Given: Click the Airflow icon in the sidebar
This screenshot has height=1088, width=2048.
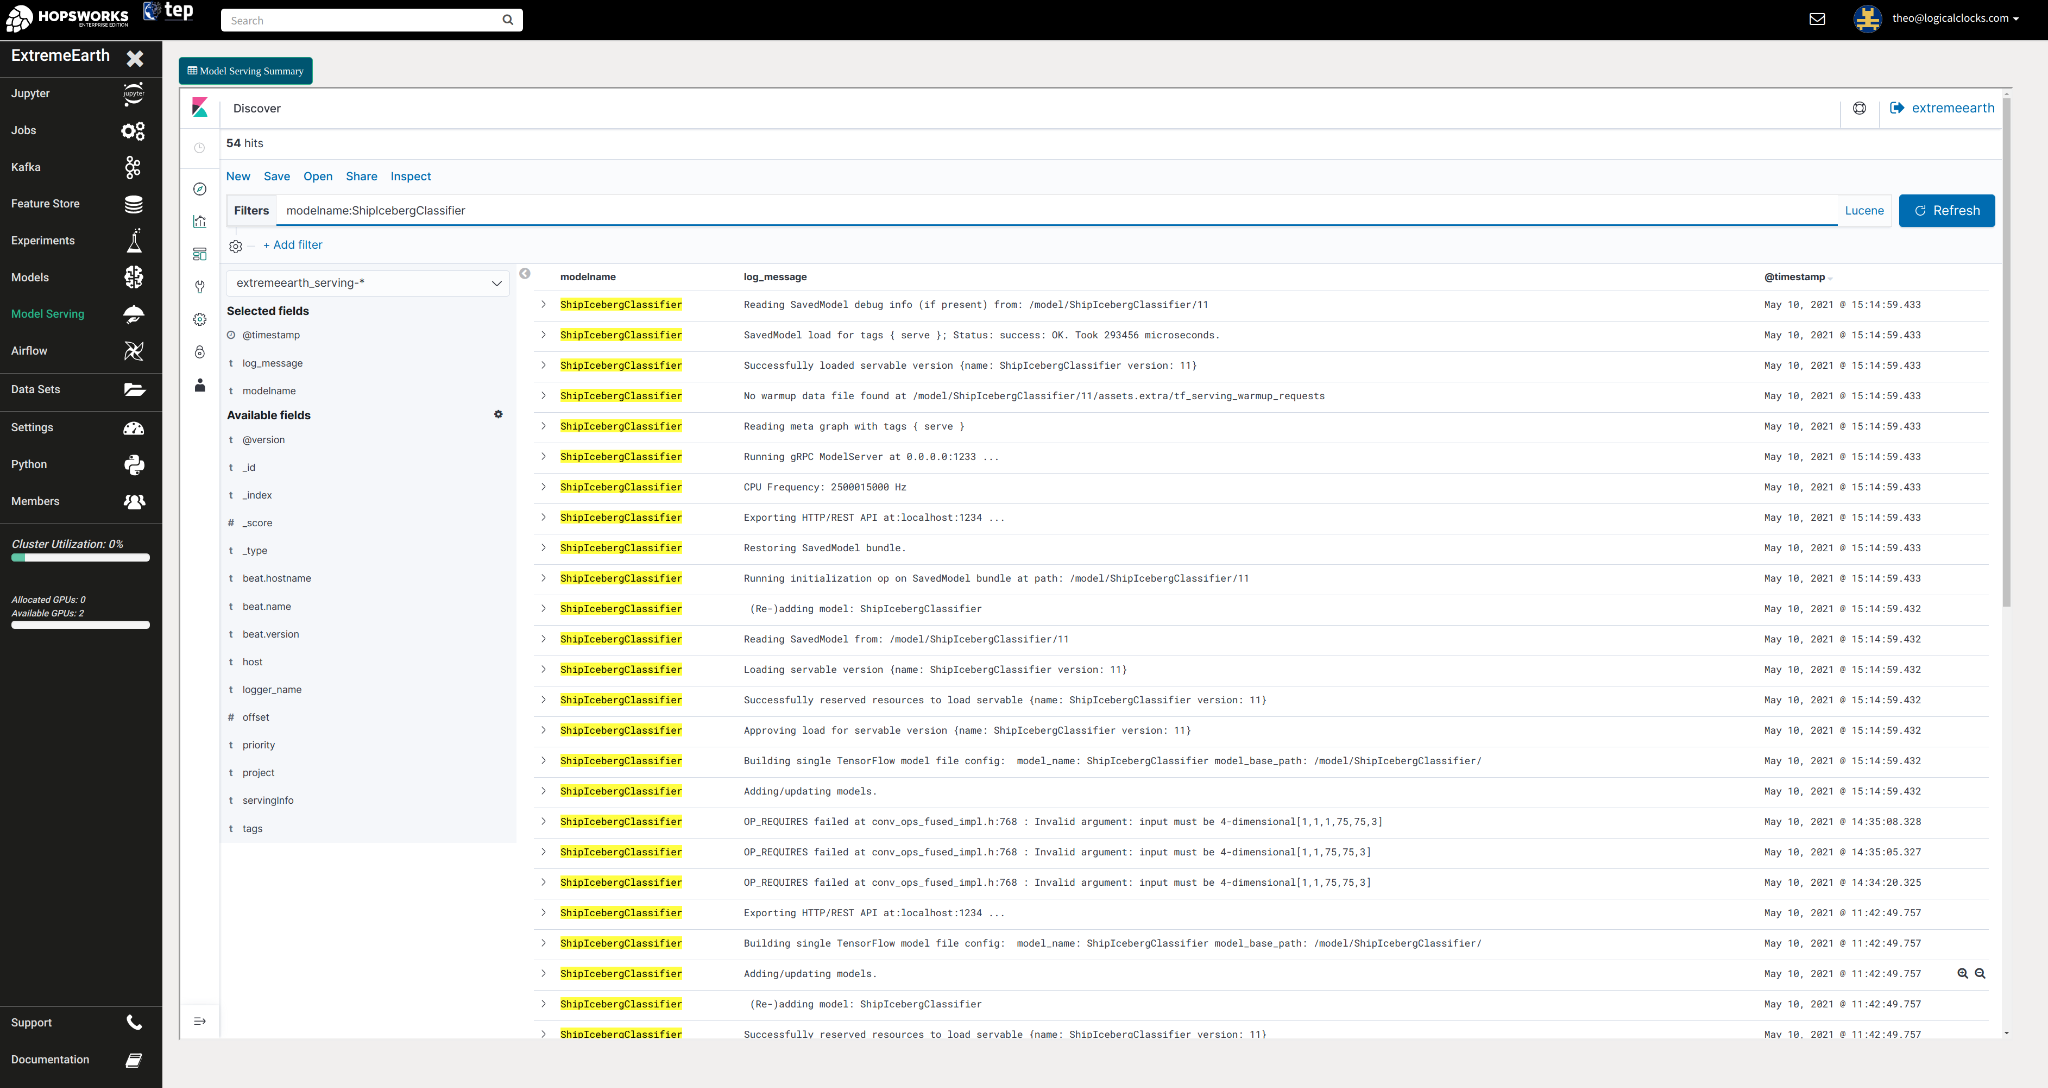Looking at the screenshot, I should pyautogui.click(x=134, y=350).
